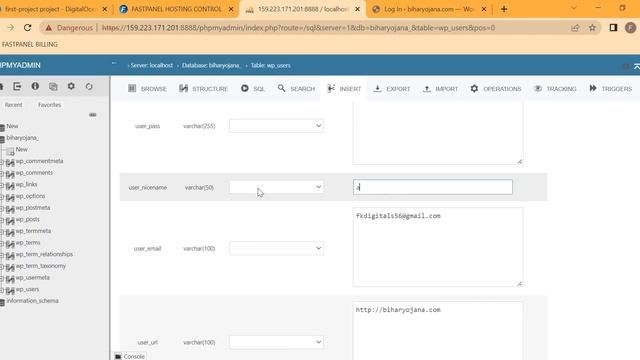Click the copy documentation icon in sidebar
This screenshot has height=360, width=640.
pos(53,87)
